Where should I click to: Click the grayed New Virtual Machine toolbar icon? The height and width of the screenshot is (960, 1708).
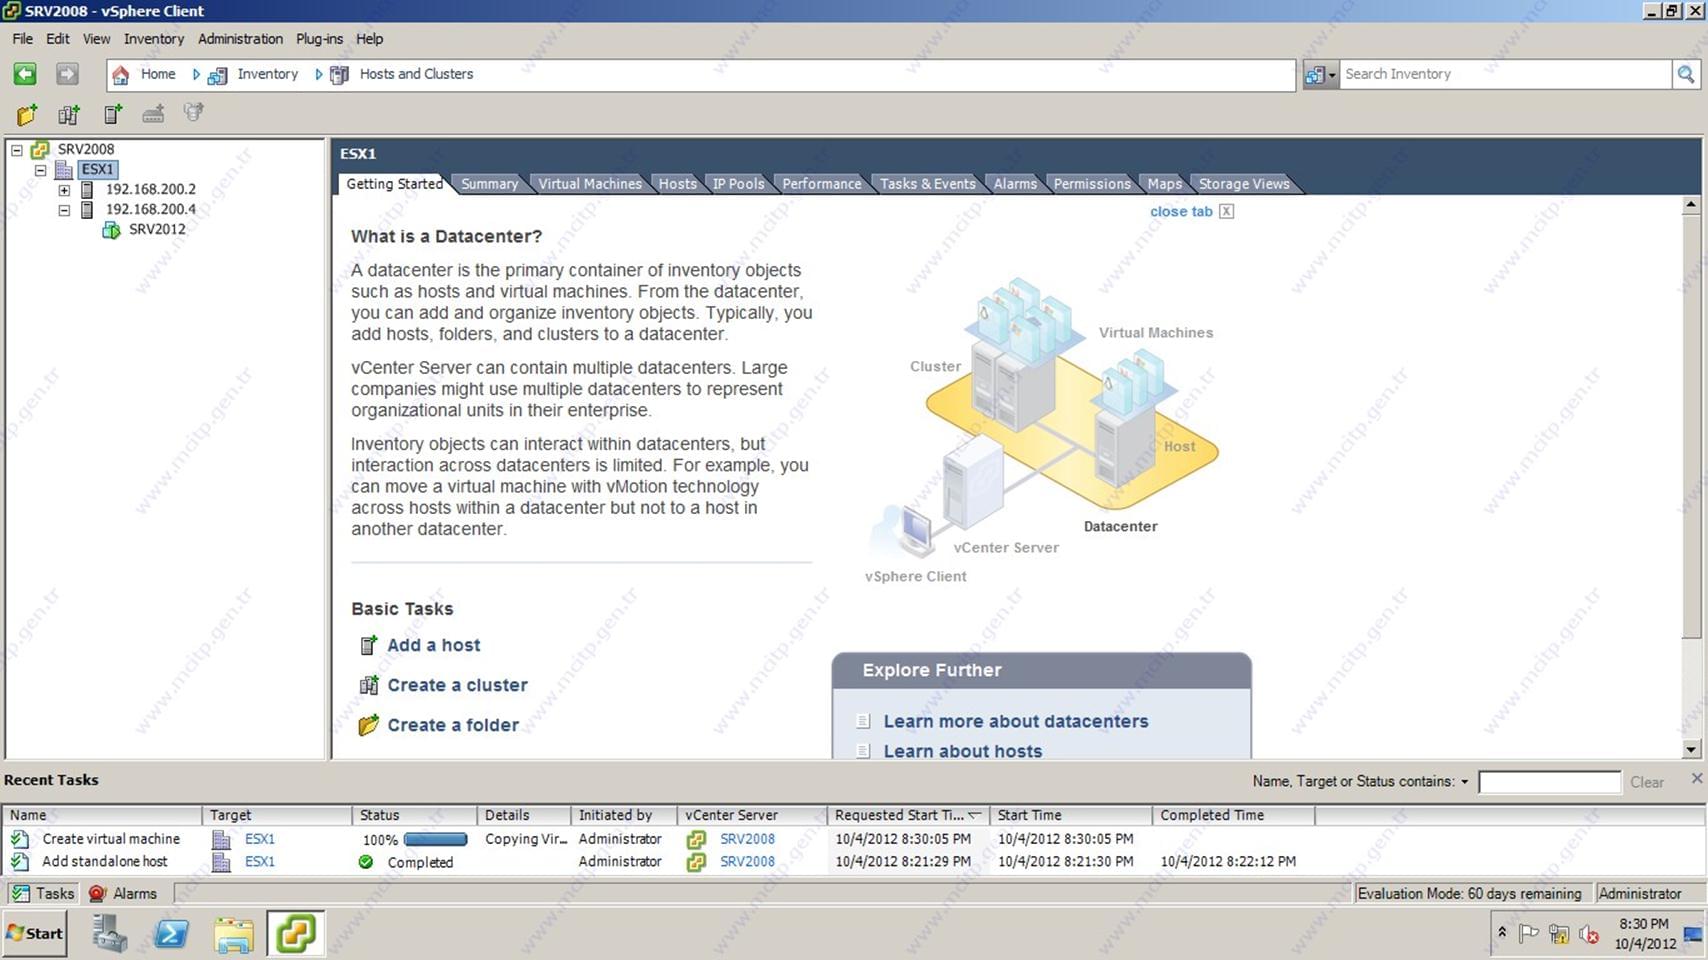click(153, 114)
